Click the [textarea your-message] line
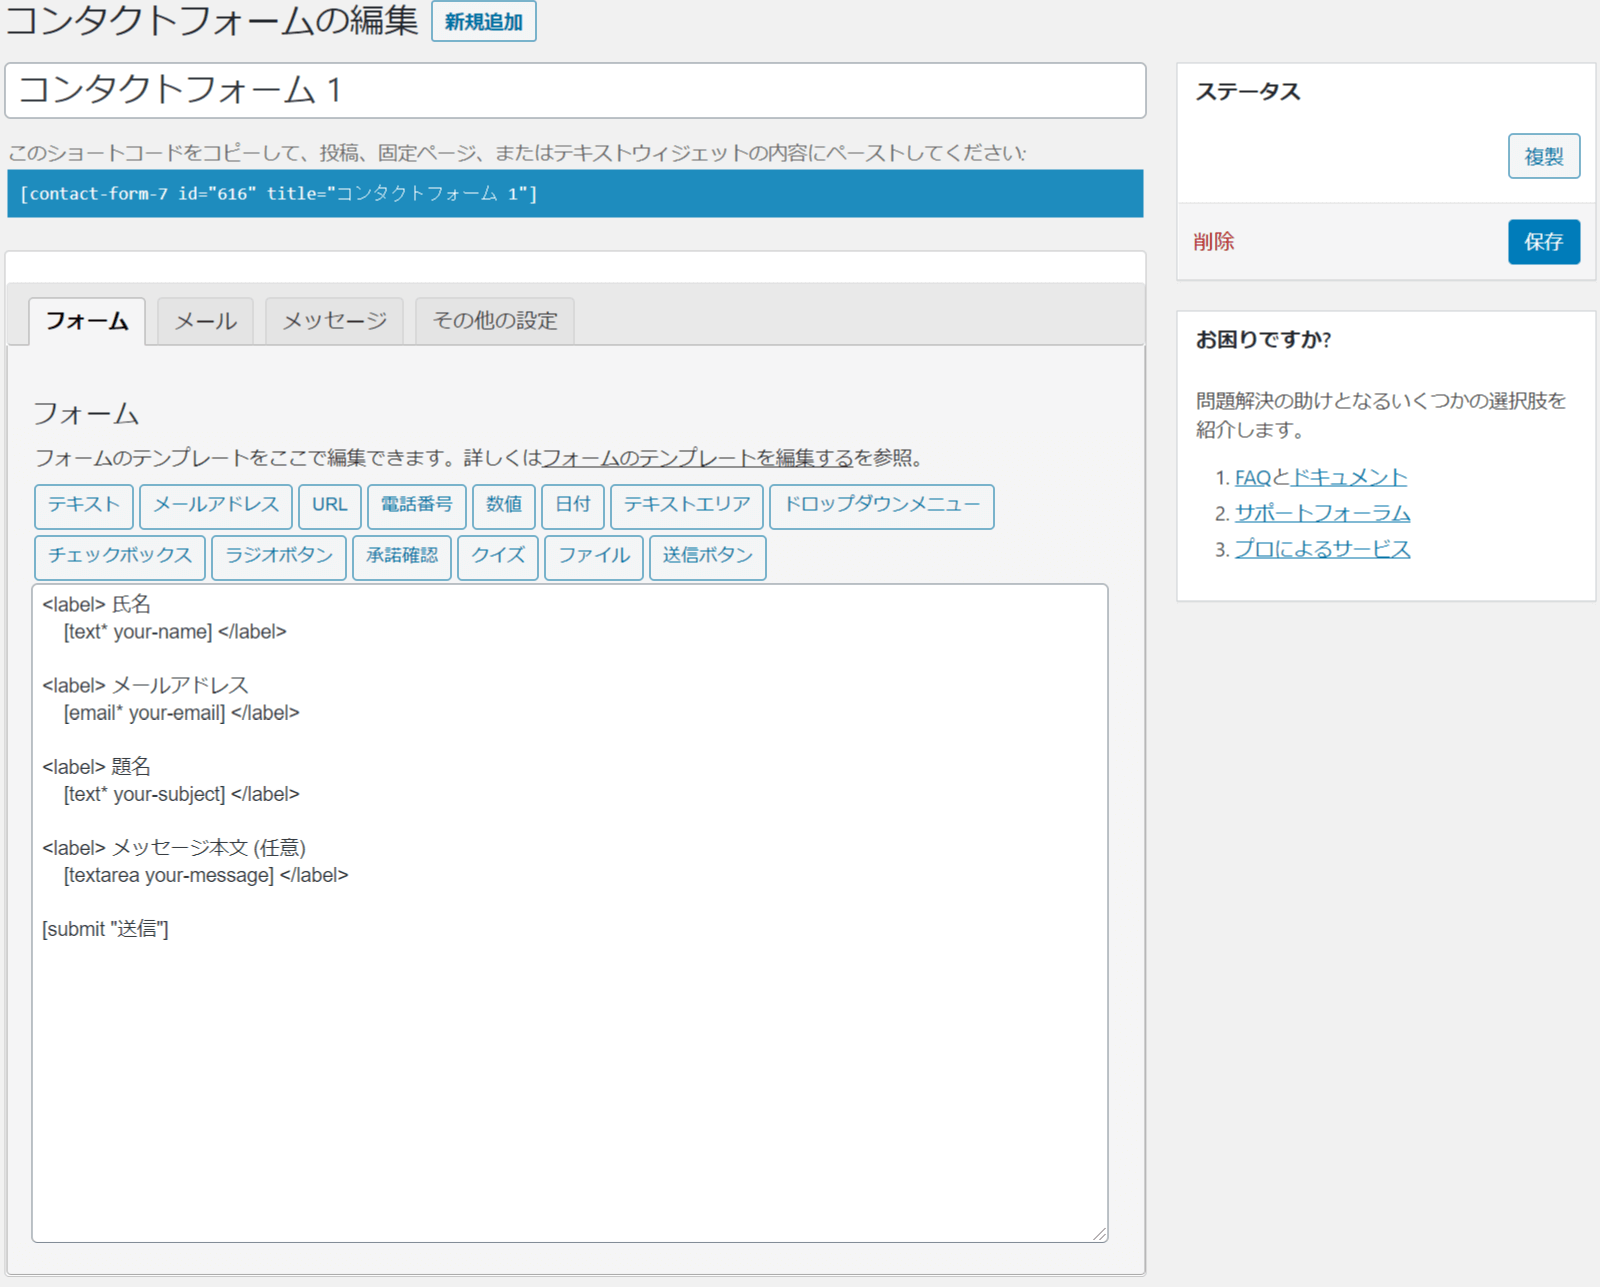This screenshot has height=1287, width=1600. 206,875
